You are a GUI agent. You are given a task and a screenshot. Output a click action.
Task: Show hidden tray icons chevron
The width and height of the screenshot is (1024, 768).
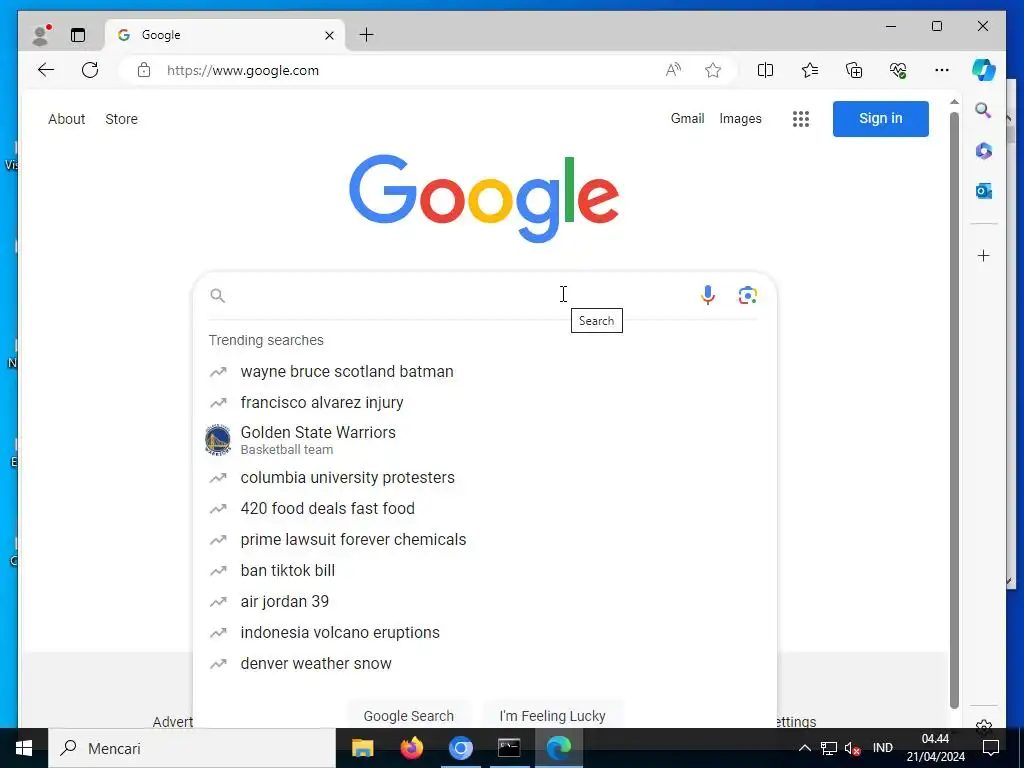(x=805, y=748)
